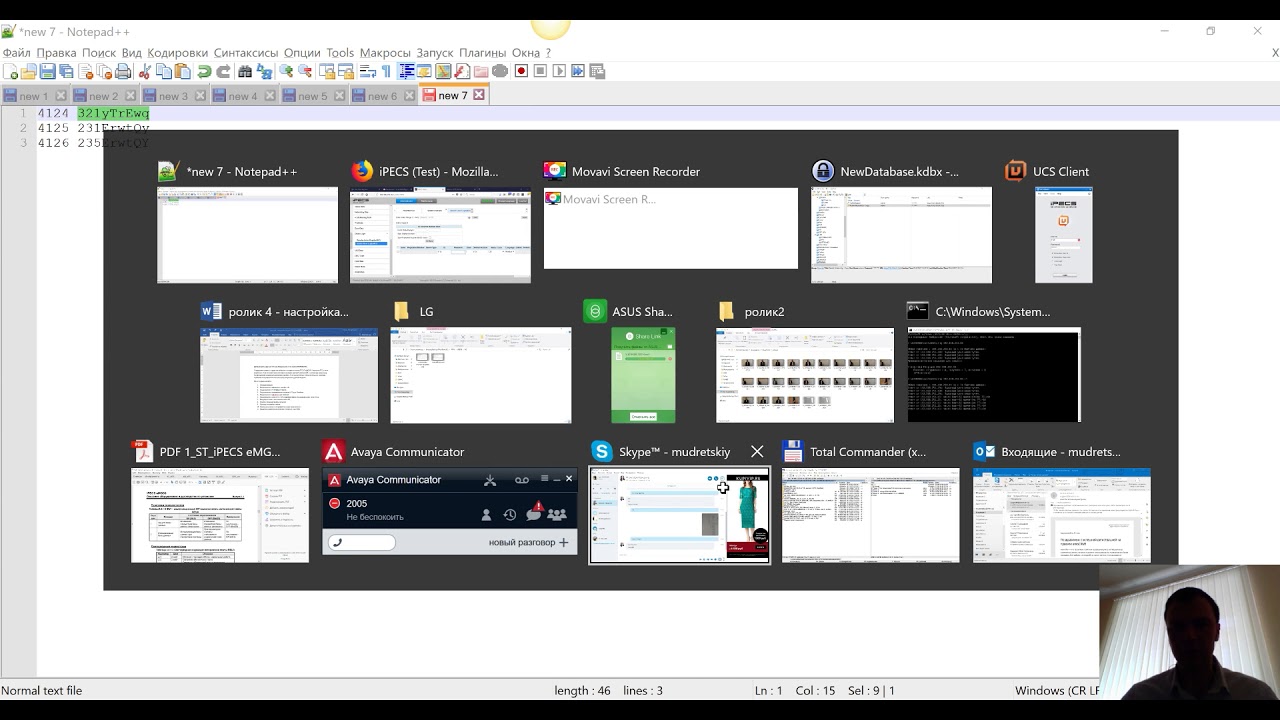The width and height of the screenshot is (1280, 720).
Task: Open Find with binoculars icon
Action: (x=245, y=71)
